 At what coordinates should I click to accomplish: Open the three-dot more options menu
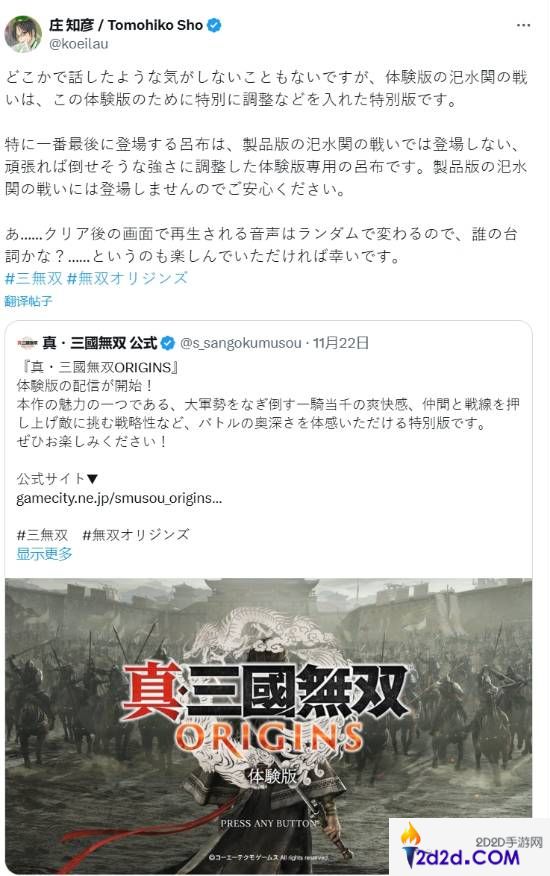[523, 26]
